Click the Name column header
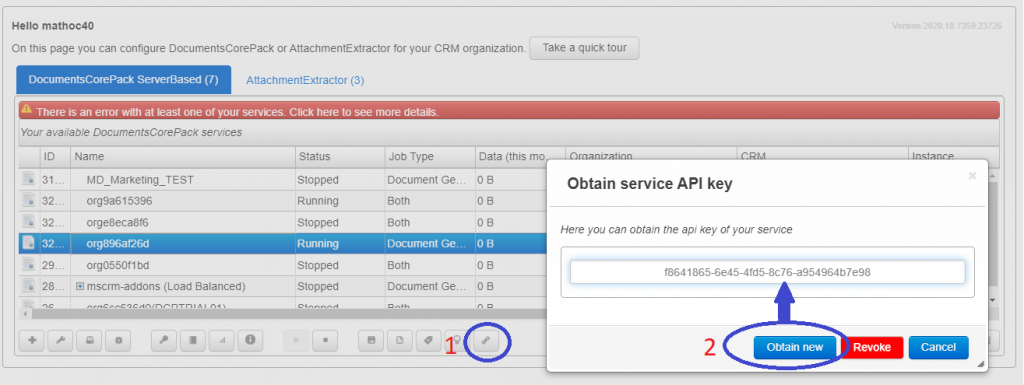 tap(183, 157)
